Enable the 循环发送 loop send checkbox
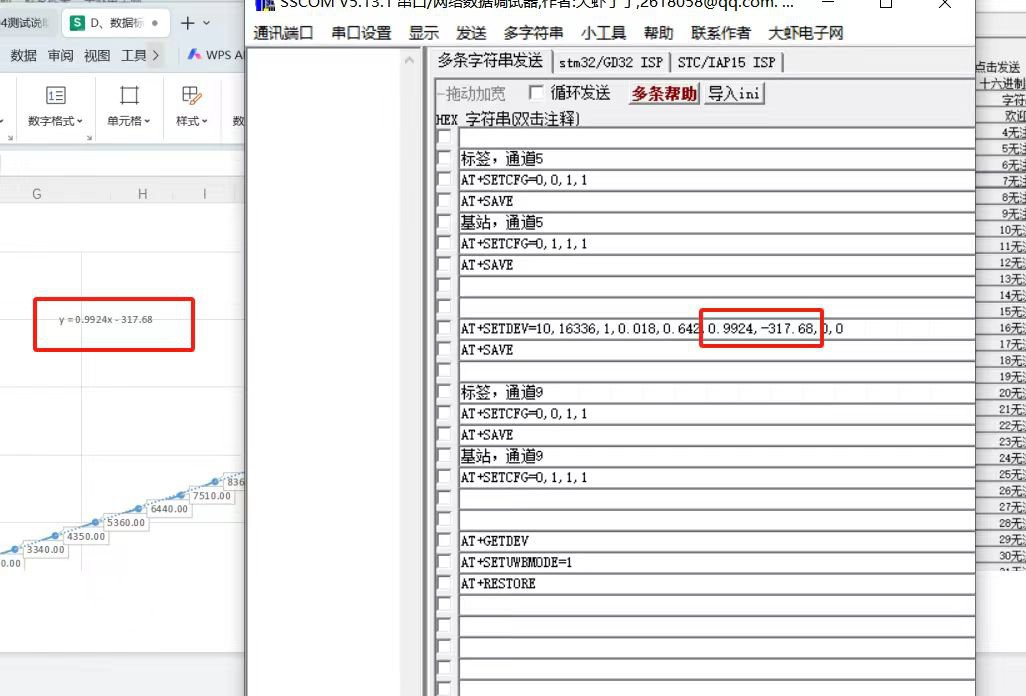Viewport: 1026px width, 696px height. [x=537, y=93]
